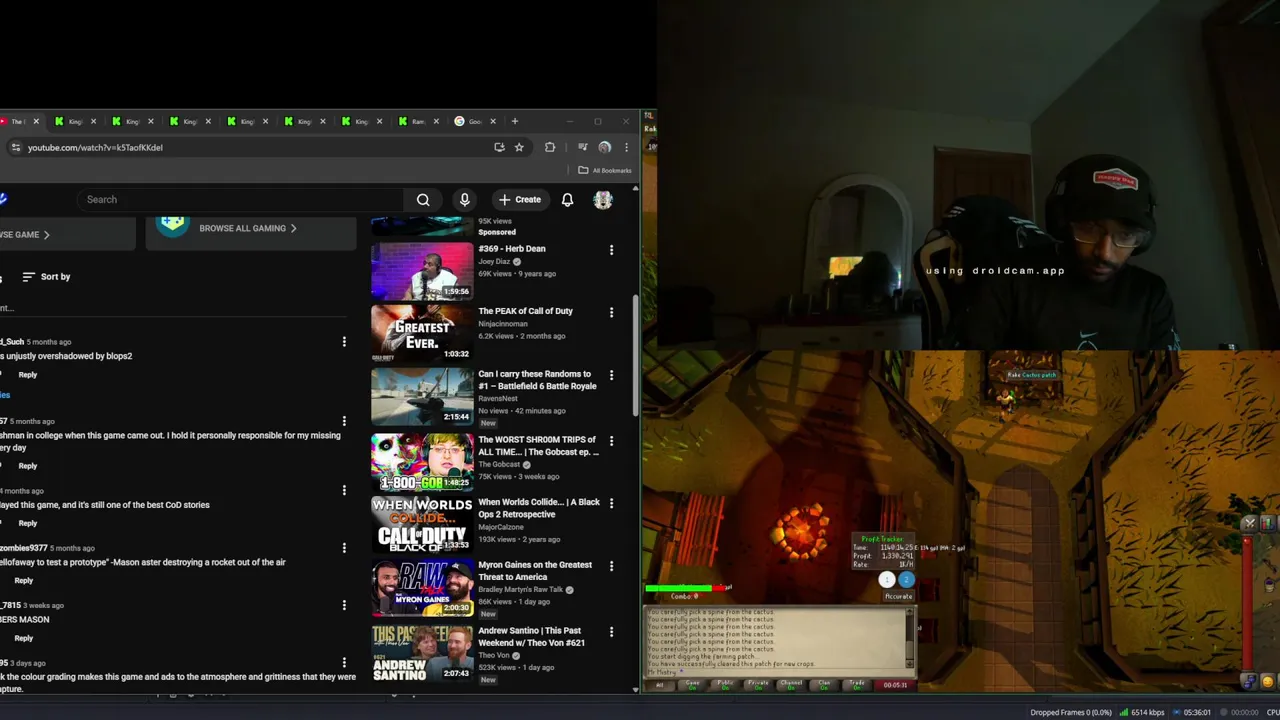Open the All Bookmarks folder
1280x720 pixels.
(x=605, y=170)
